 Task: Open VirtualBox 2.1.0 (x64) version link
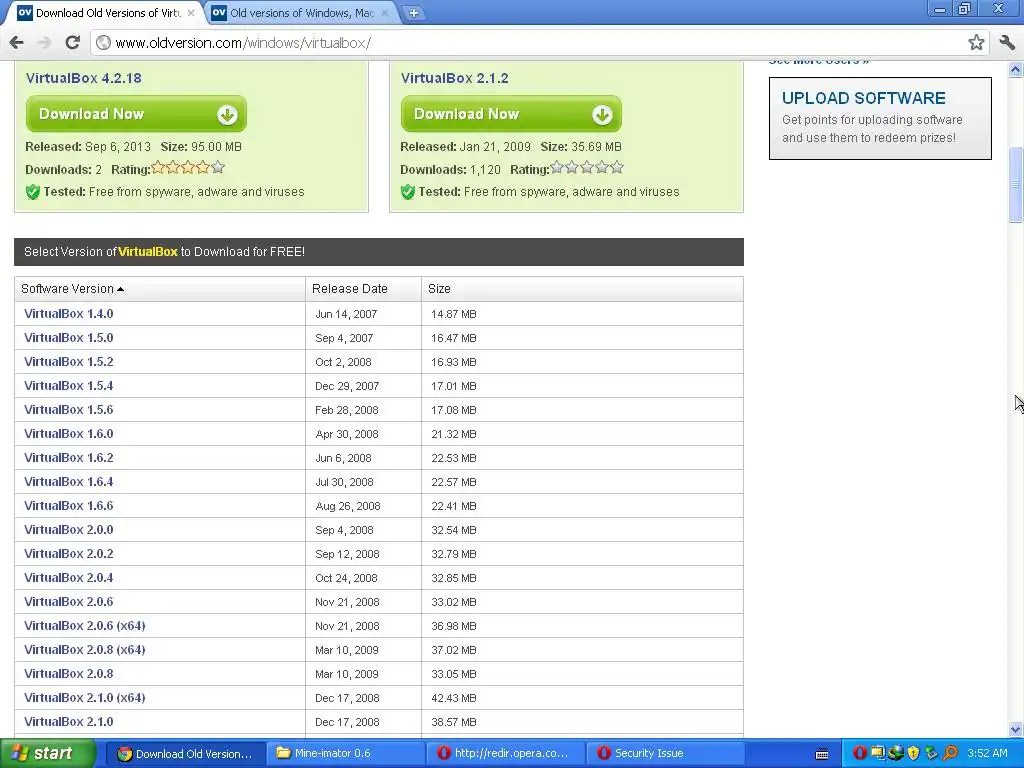coord(84,698)
